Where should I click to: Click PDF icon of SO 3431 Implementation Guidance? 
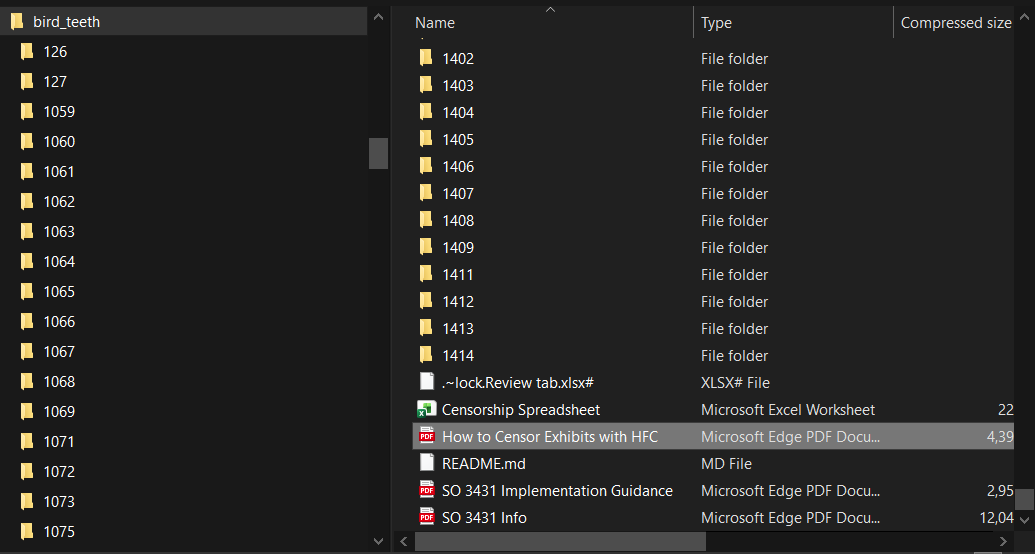coord(427,490)
